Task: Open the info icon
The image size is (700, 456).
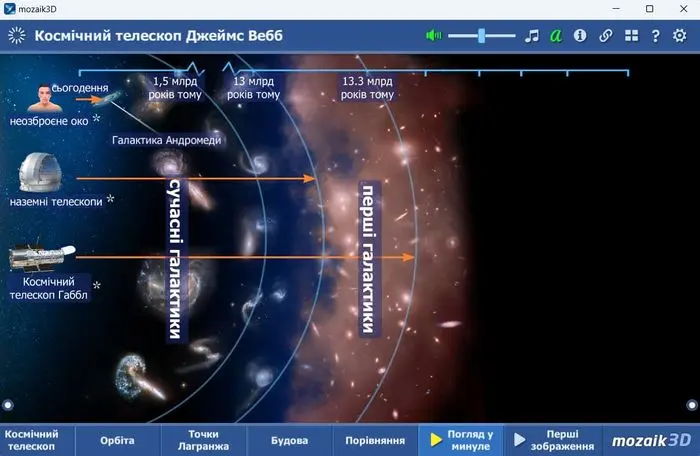Action: 580,35
